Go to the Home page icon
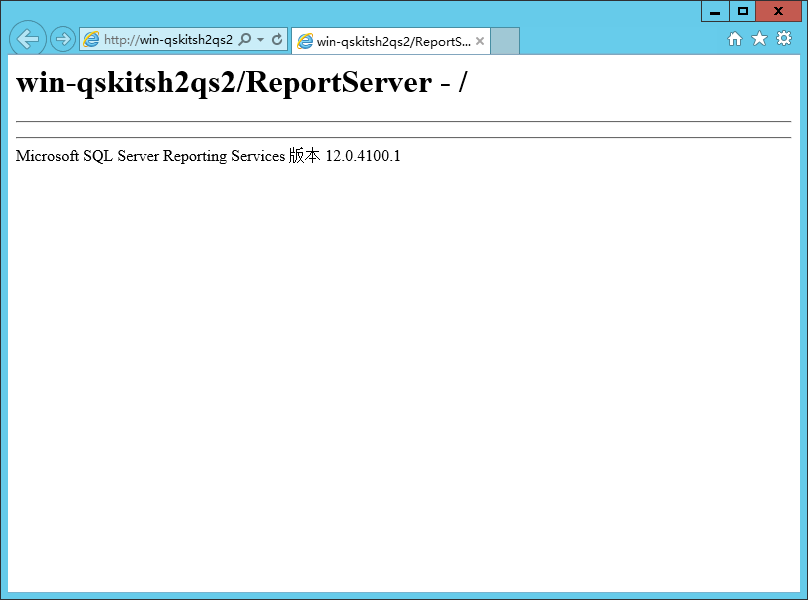 point(735,39)
